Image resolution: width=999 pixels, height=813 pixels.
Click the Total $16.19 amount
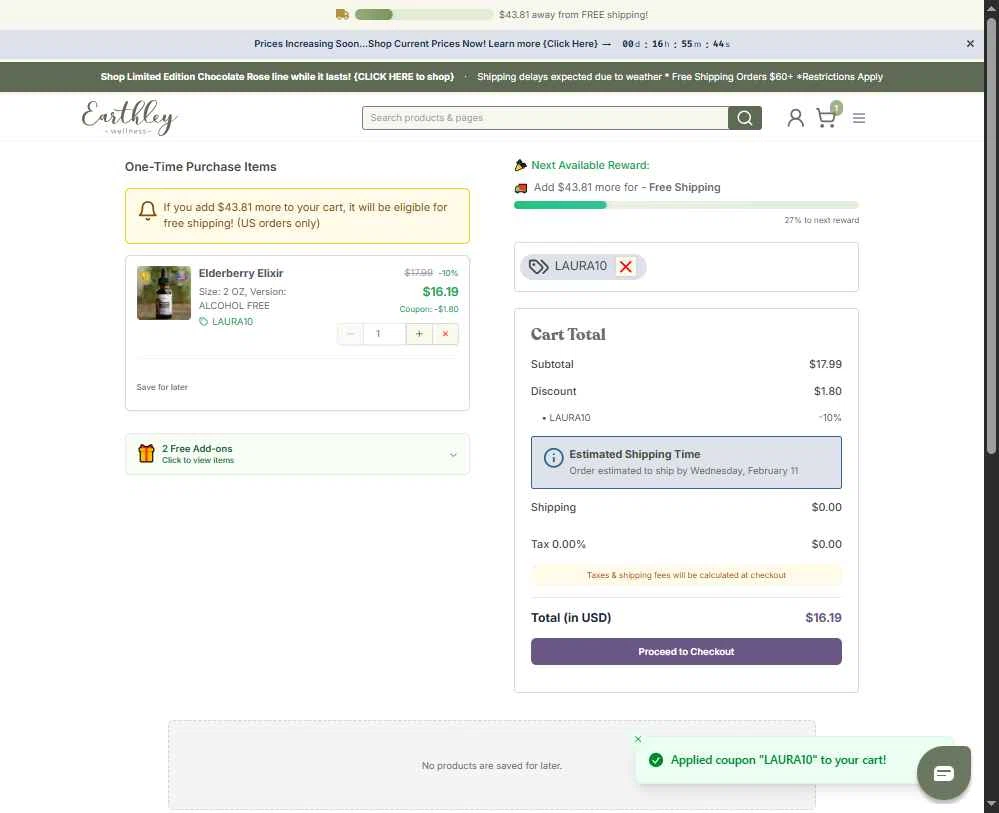[823, 617]
